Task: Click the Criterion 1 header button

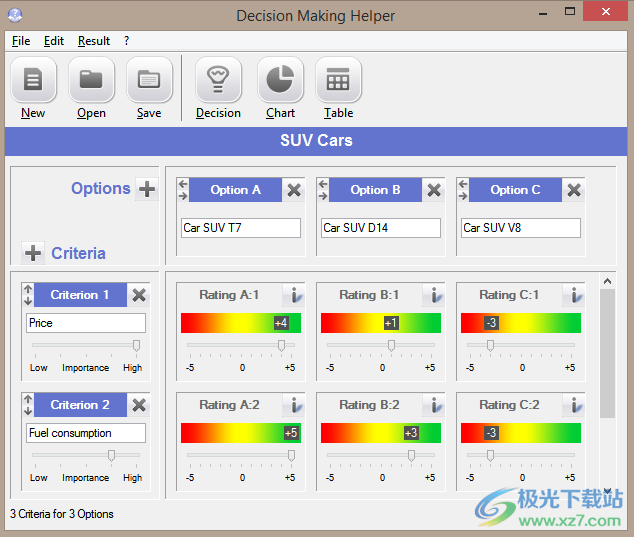Action: pyautogui.click(x=80, y=295)
